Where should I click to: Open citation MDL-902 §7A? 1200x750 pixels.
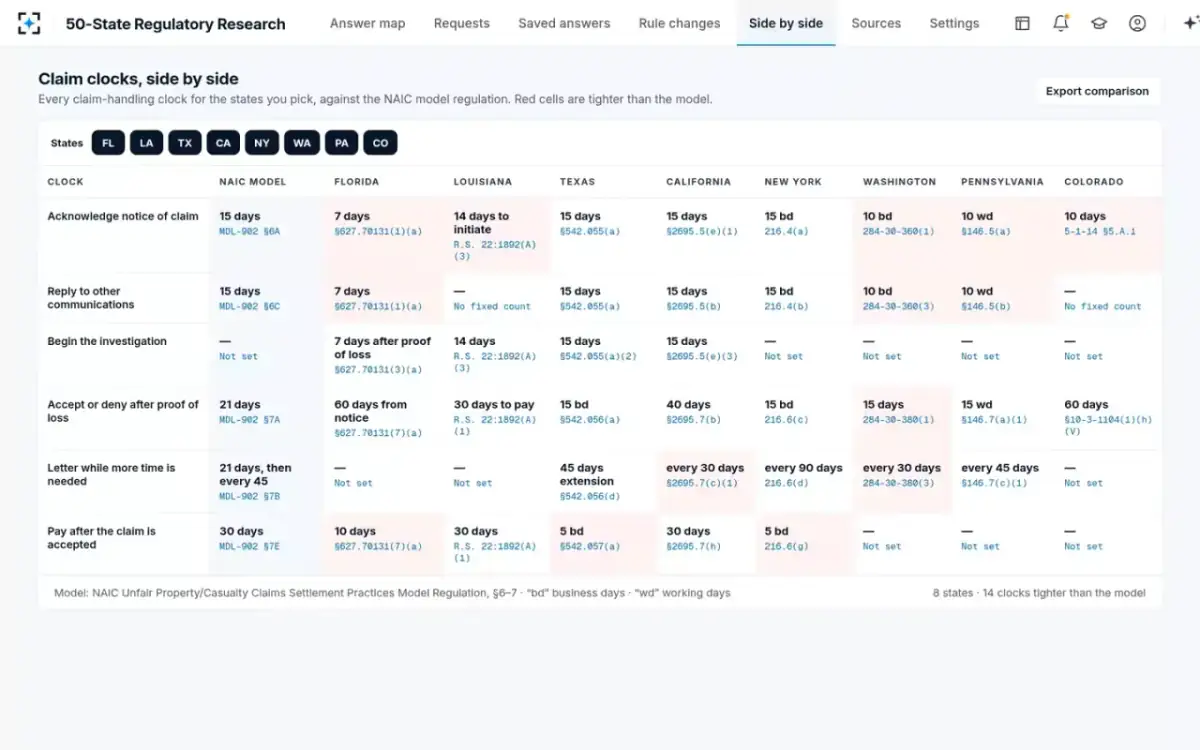coord(250,420)
